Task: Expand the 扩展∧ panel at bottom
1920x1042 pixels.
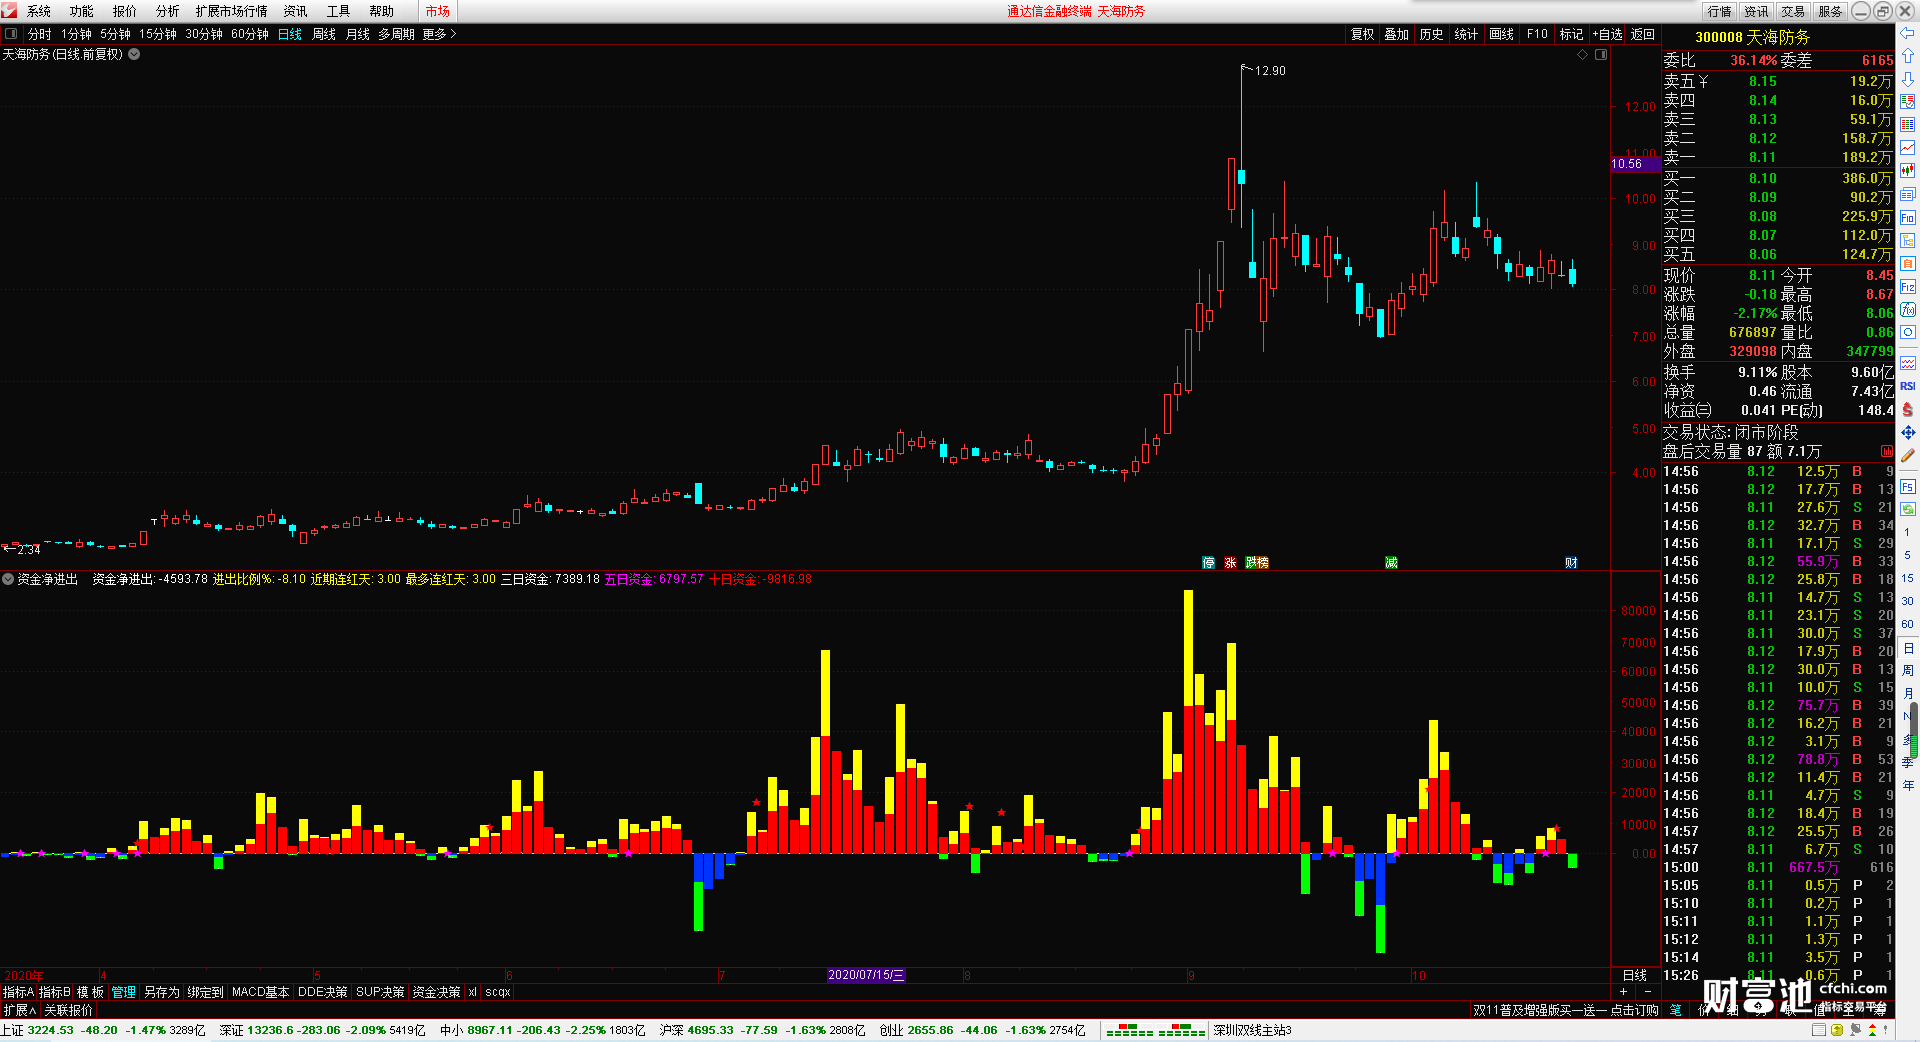Action: [x=19, y=1010]
